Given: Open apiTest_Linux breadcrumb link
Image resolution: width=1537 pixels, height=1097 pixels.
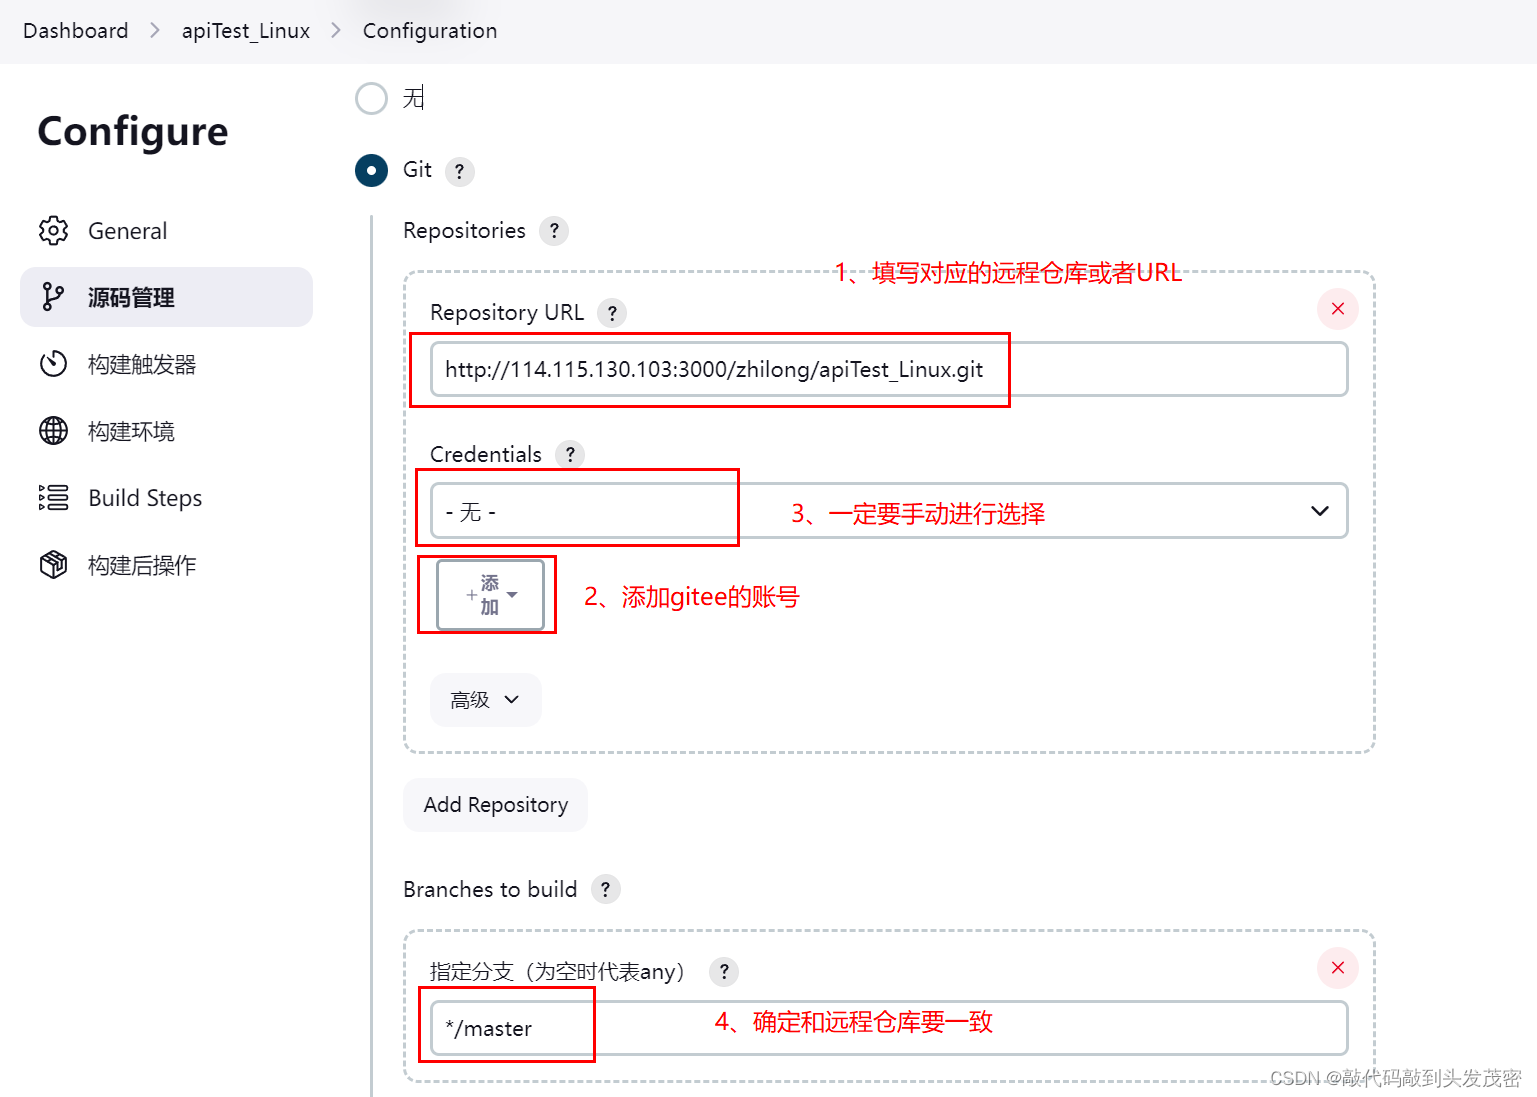Looking at the screenshot, I should (246, 31).
